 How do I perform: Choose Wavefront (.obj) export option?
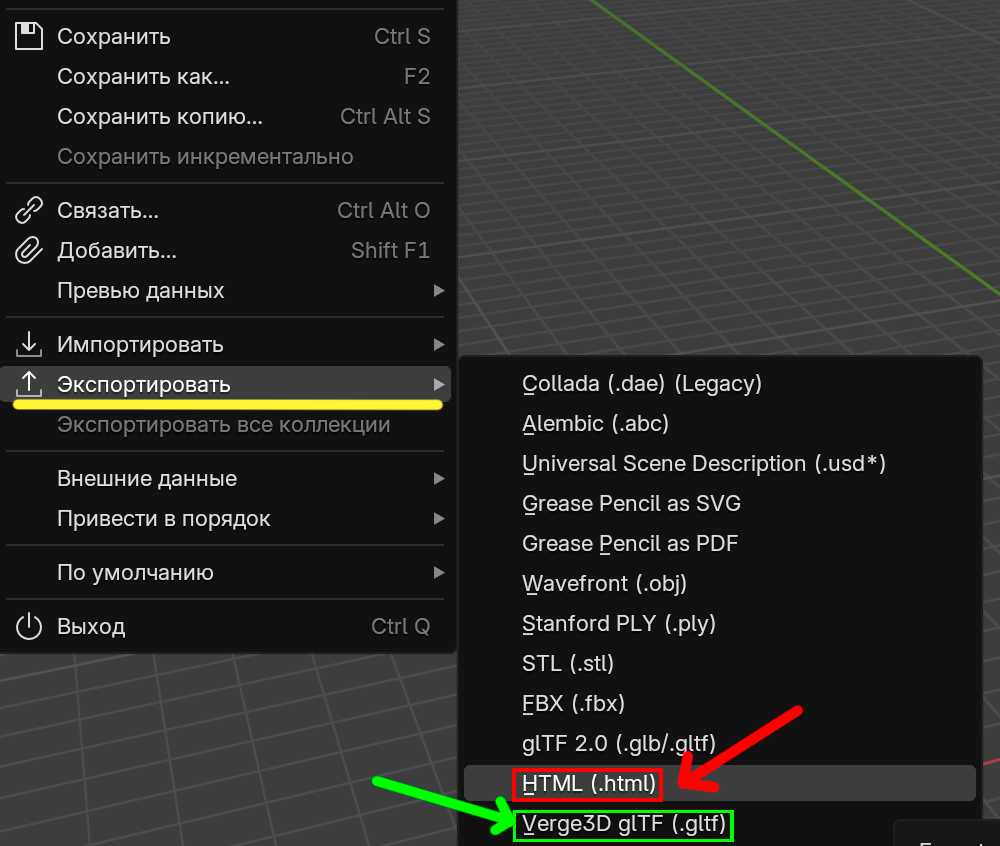point(720,584)
